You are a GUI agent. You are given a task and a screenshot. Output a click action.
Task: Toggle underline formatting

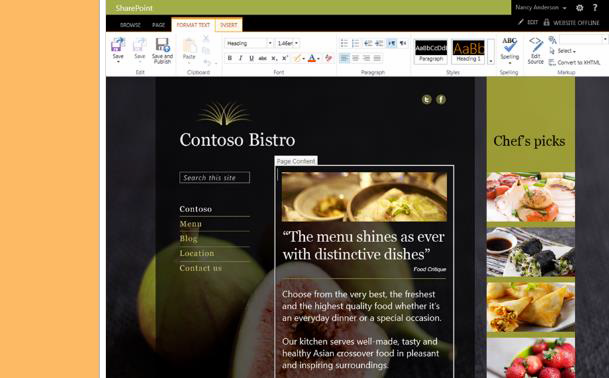coord(251,58)
